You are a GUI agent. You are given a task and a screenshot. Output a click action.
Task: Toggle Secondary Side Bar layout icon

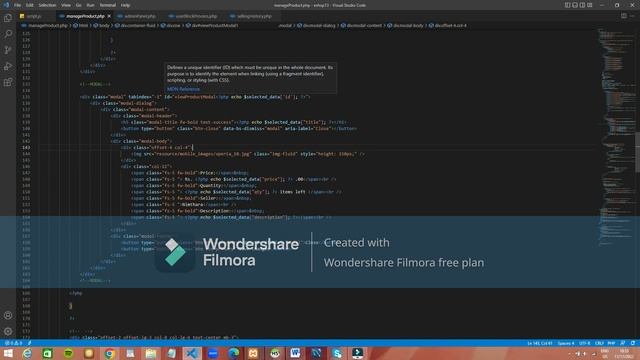click(582, 5)
